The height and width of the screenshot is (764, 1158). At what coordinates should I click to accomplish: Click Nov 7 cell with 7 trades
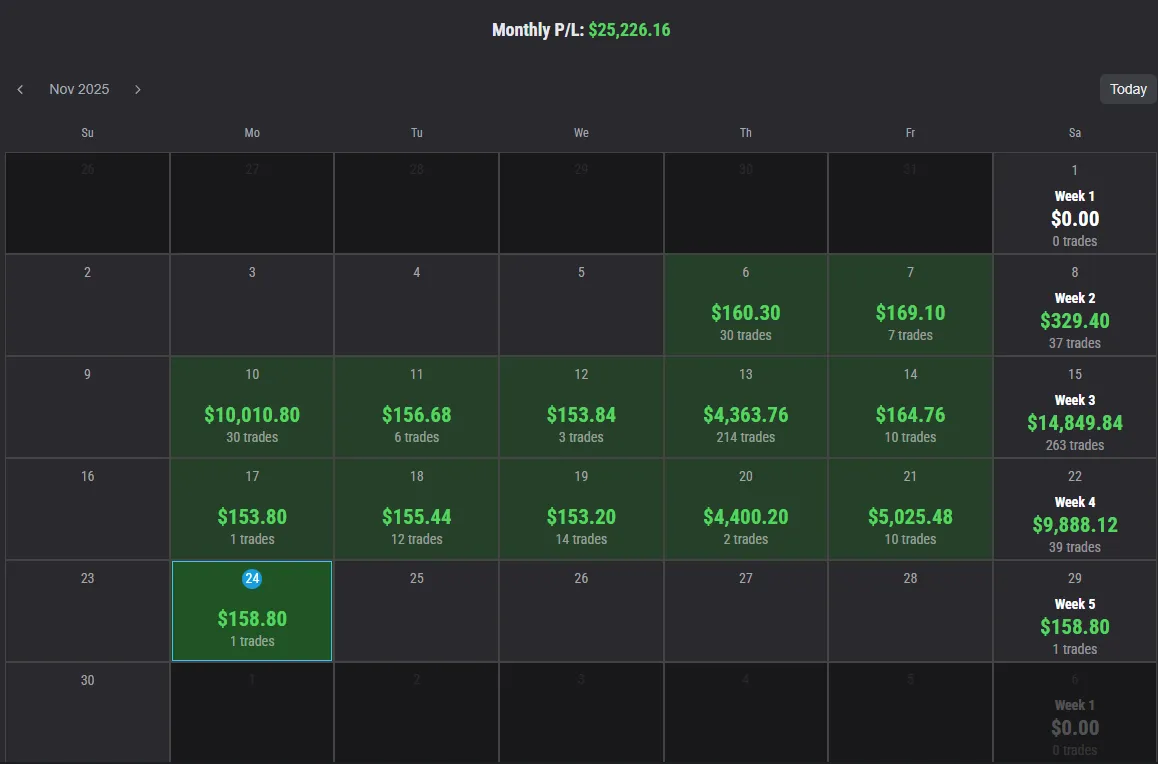(910, 305)
